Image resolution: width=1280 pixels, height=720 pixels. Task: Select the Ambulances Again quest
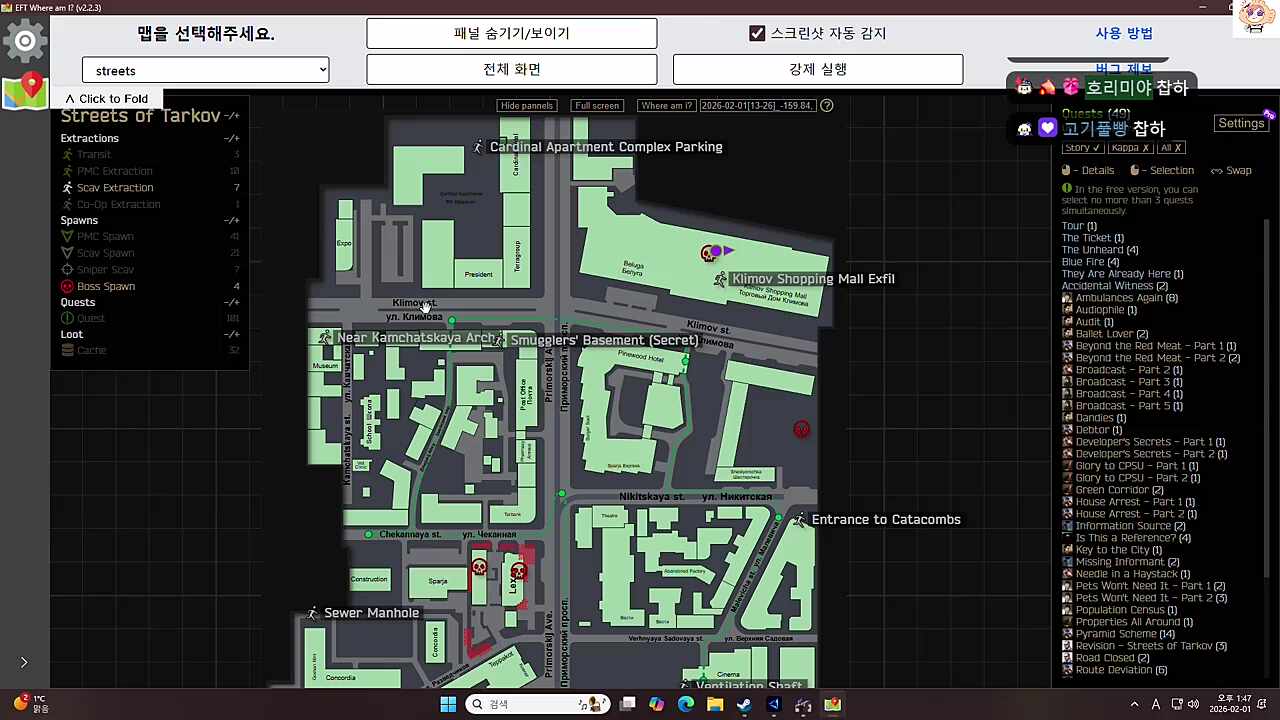click(1126, 298)
